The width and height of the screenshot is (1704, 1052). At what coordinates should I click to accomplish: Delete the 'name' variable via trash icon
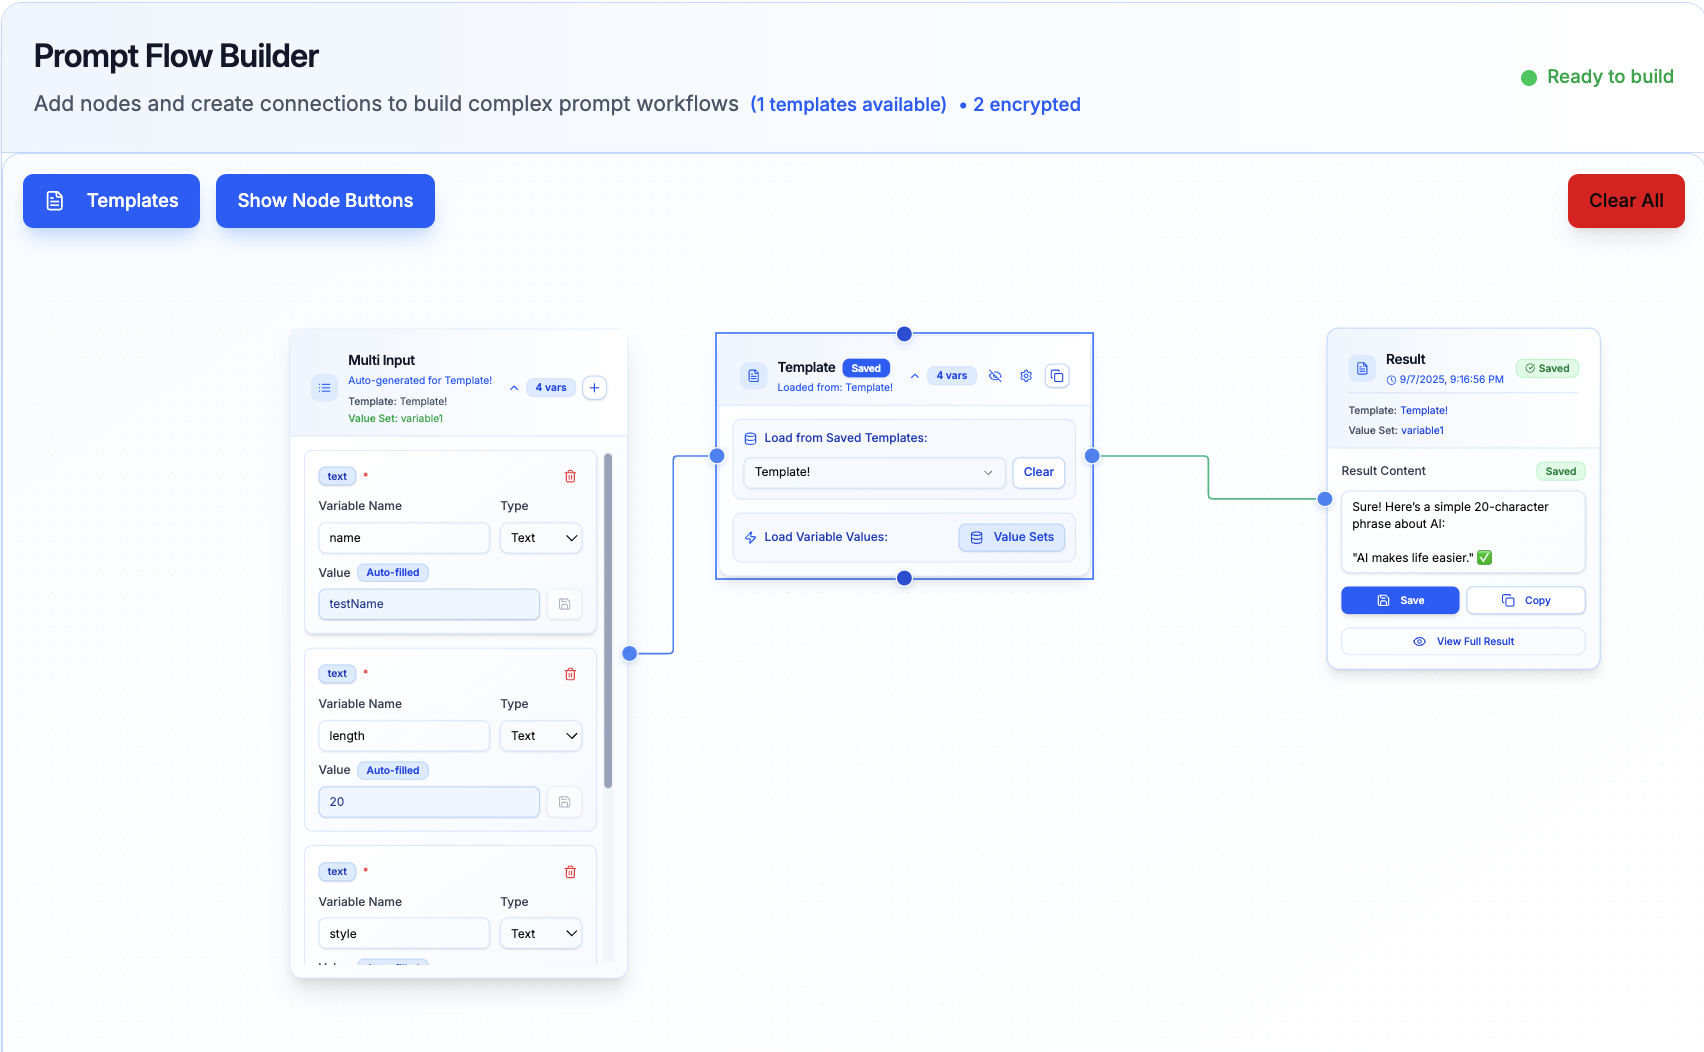570,477
